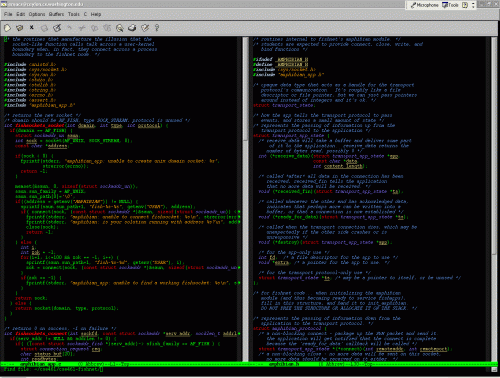Click 'return socket(domain, type, protocol);' line
This screenshot has width=500, height=378.
tap(67, 308)
